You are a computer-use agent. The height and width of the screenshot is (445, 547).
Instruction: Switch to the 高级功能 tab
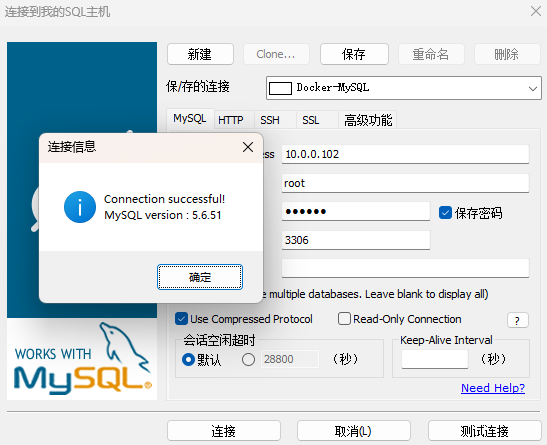point(368,120)
